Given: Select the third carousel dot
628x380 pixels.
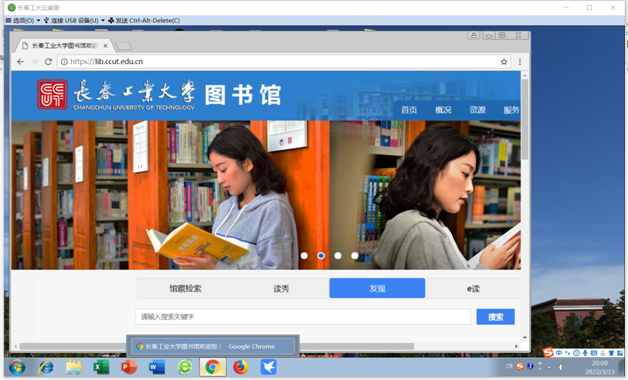Looking at the screenshot, I should pyautogui.click(x=338, y=255).
